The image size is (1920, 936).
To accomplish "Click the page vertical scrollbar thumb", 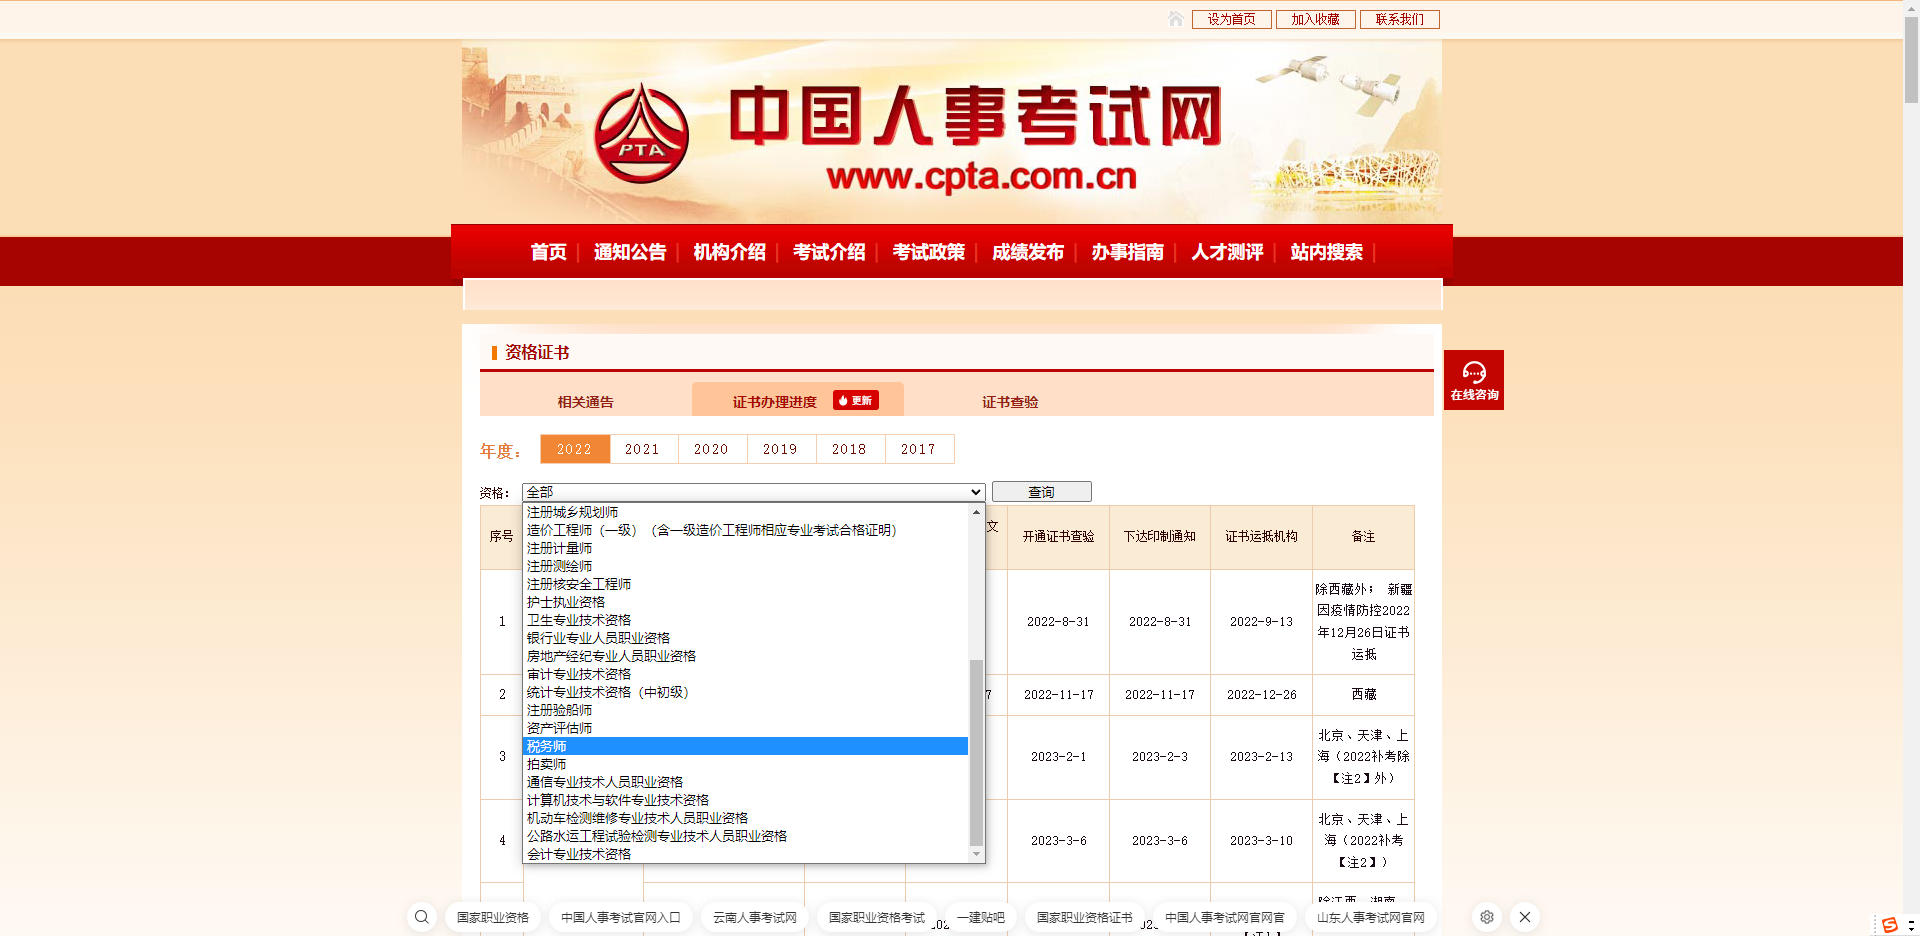I will [1911, 60].
